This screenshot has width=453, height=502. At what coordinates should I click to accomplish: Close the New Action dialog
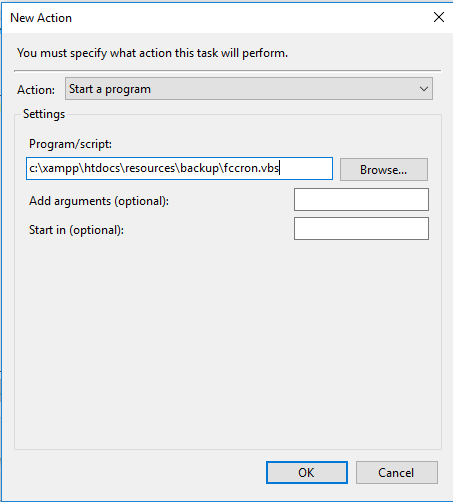coord(439,17)
